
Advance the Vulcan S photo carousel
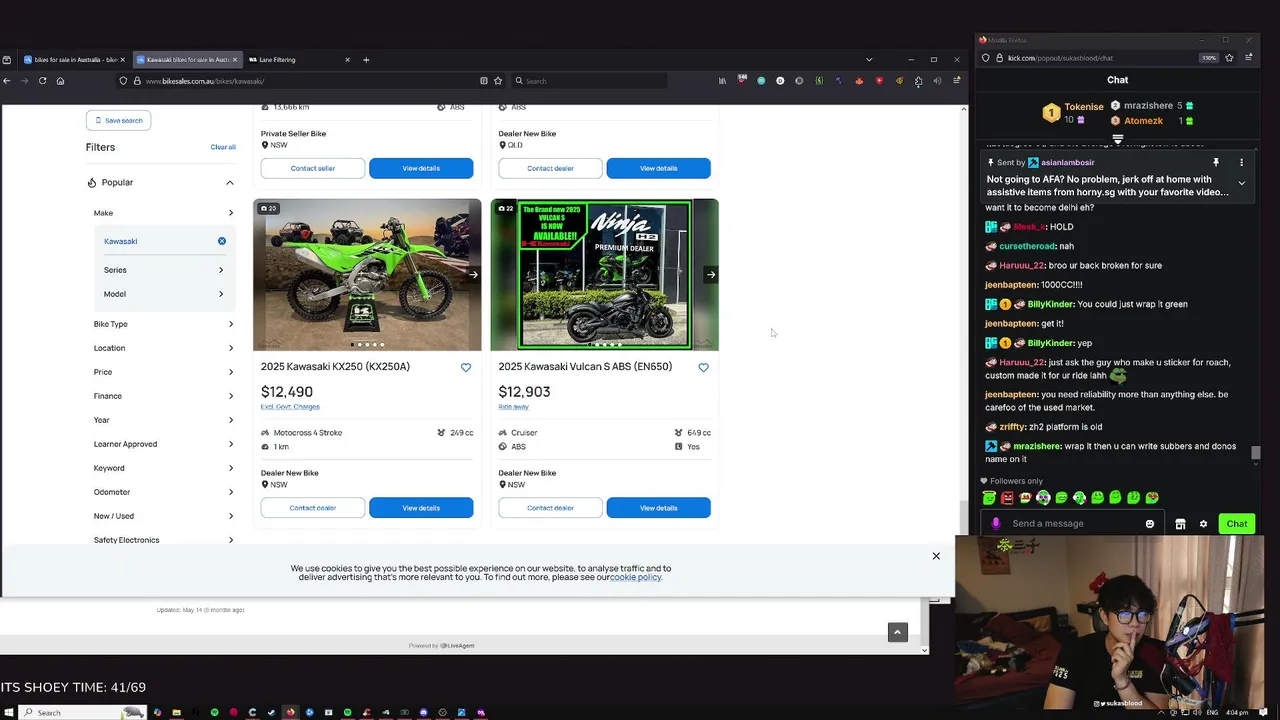pos(711,275)
